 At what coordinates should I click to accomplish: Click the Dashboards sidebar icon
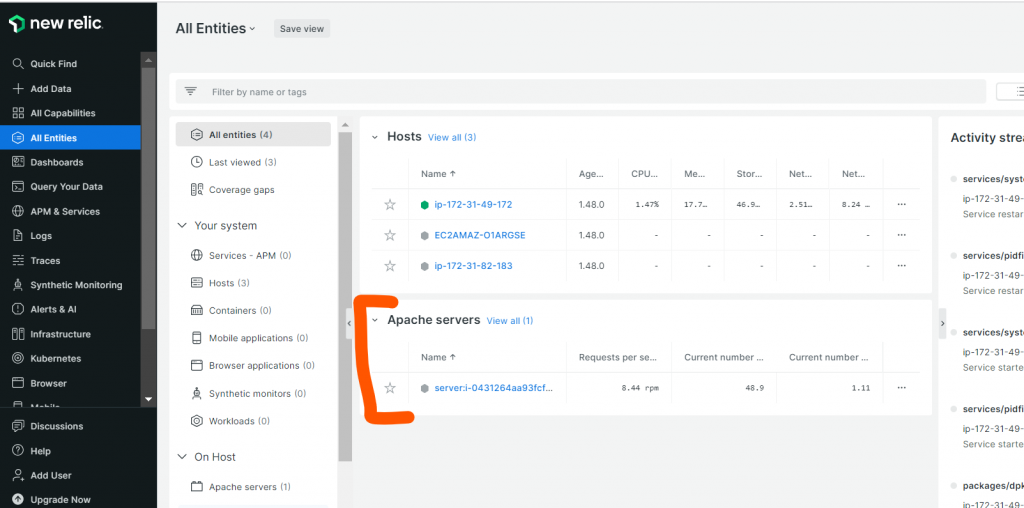(x=18, y=162)
